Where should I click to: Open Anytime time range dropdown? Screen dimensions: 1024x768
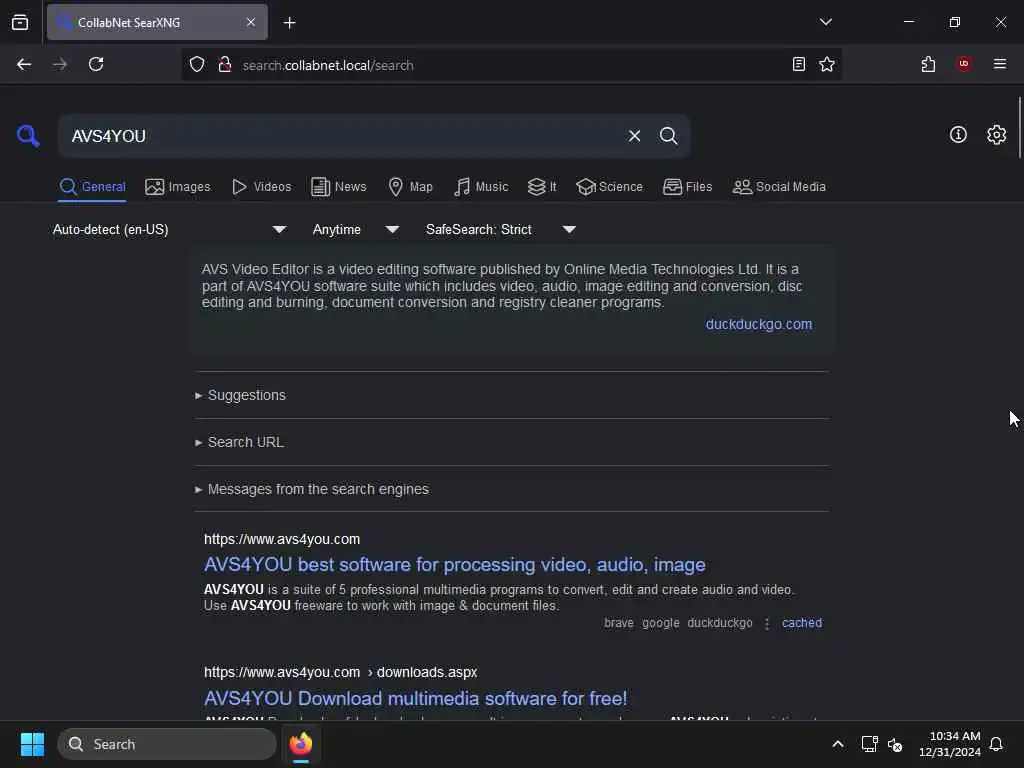point(355,229)
